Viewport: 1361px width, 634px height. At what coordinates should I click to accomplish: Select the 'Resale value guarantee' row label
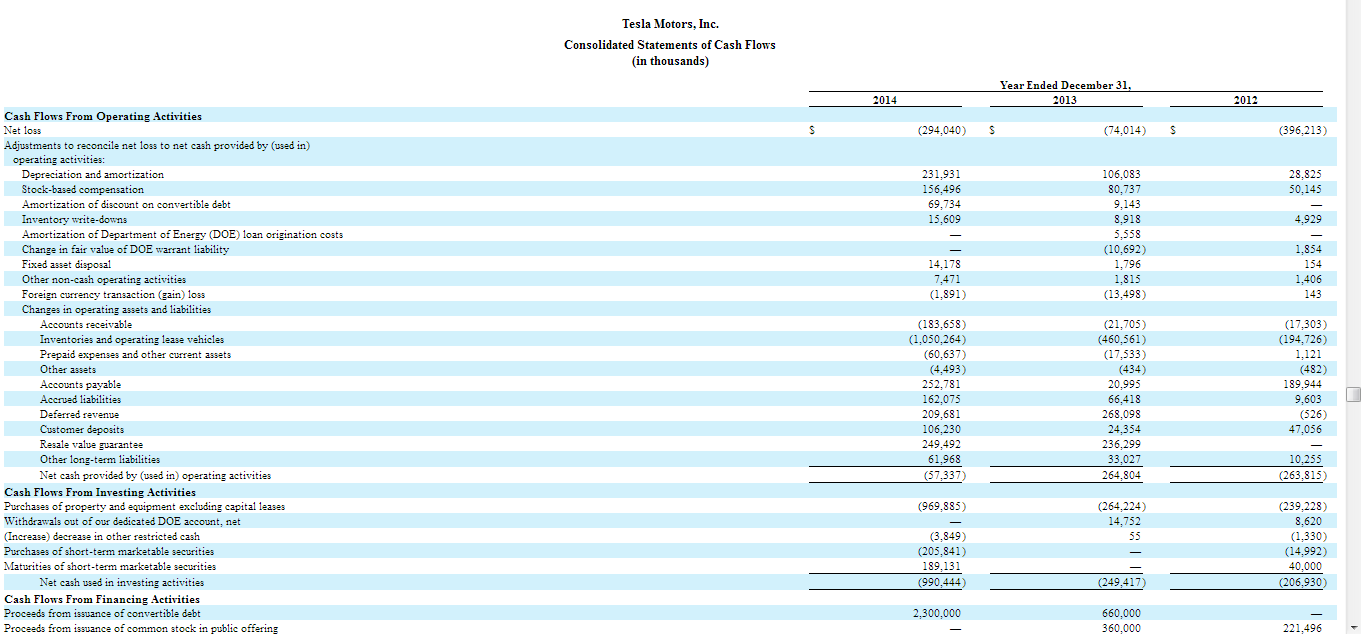pos(91,444)
